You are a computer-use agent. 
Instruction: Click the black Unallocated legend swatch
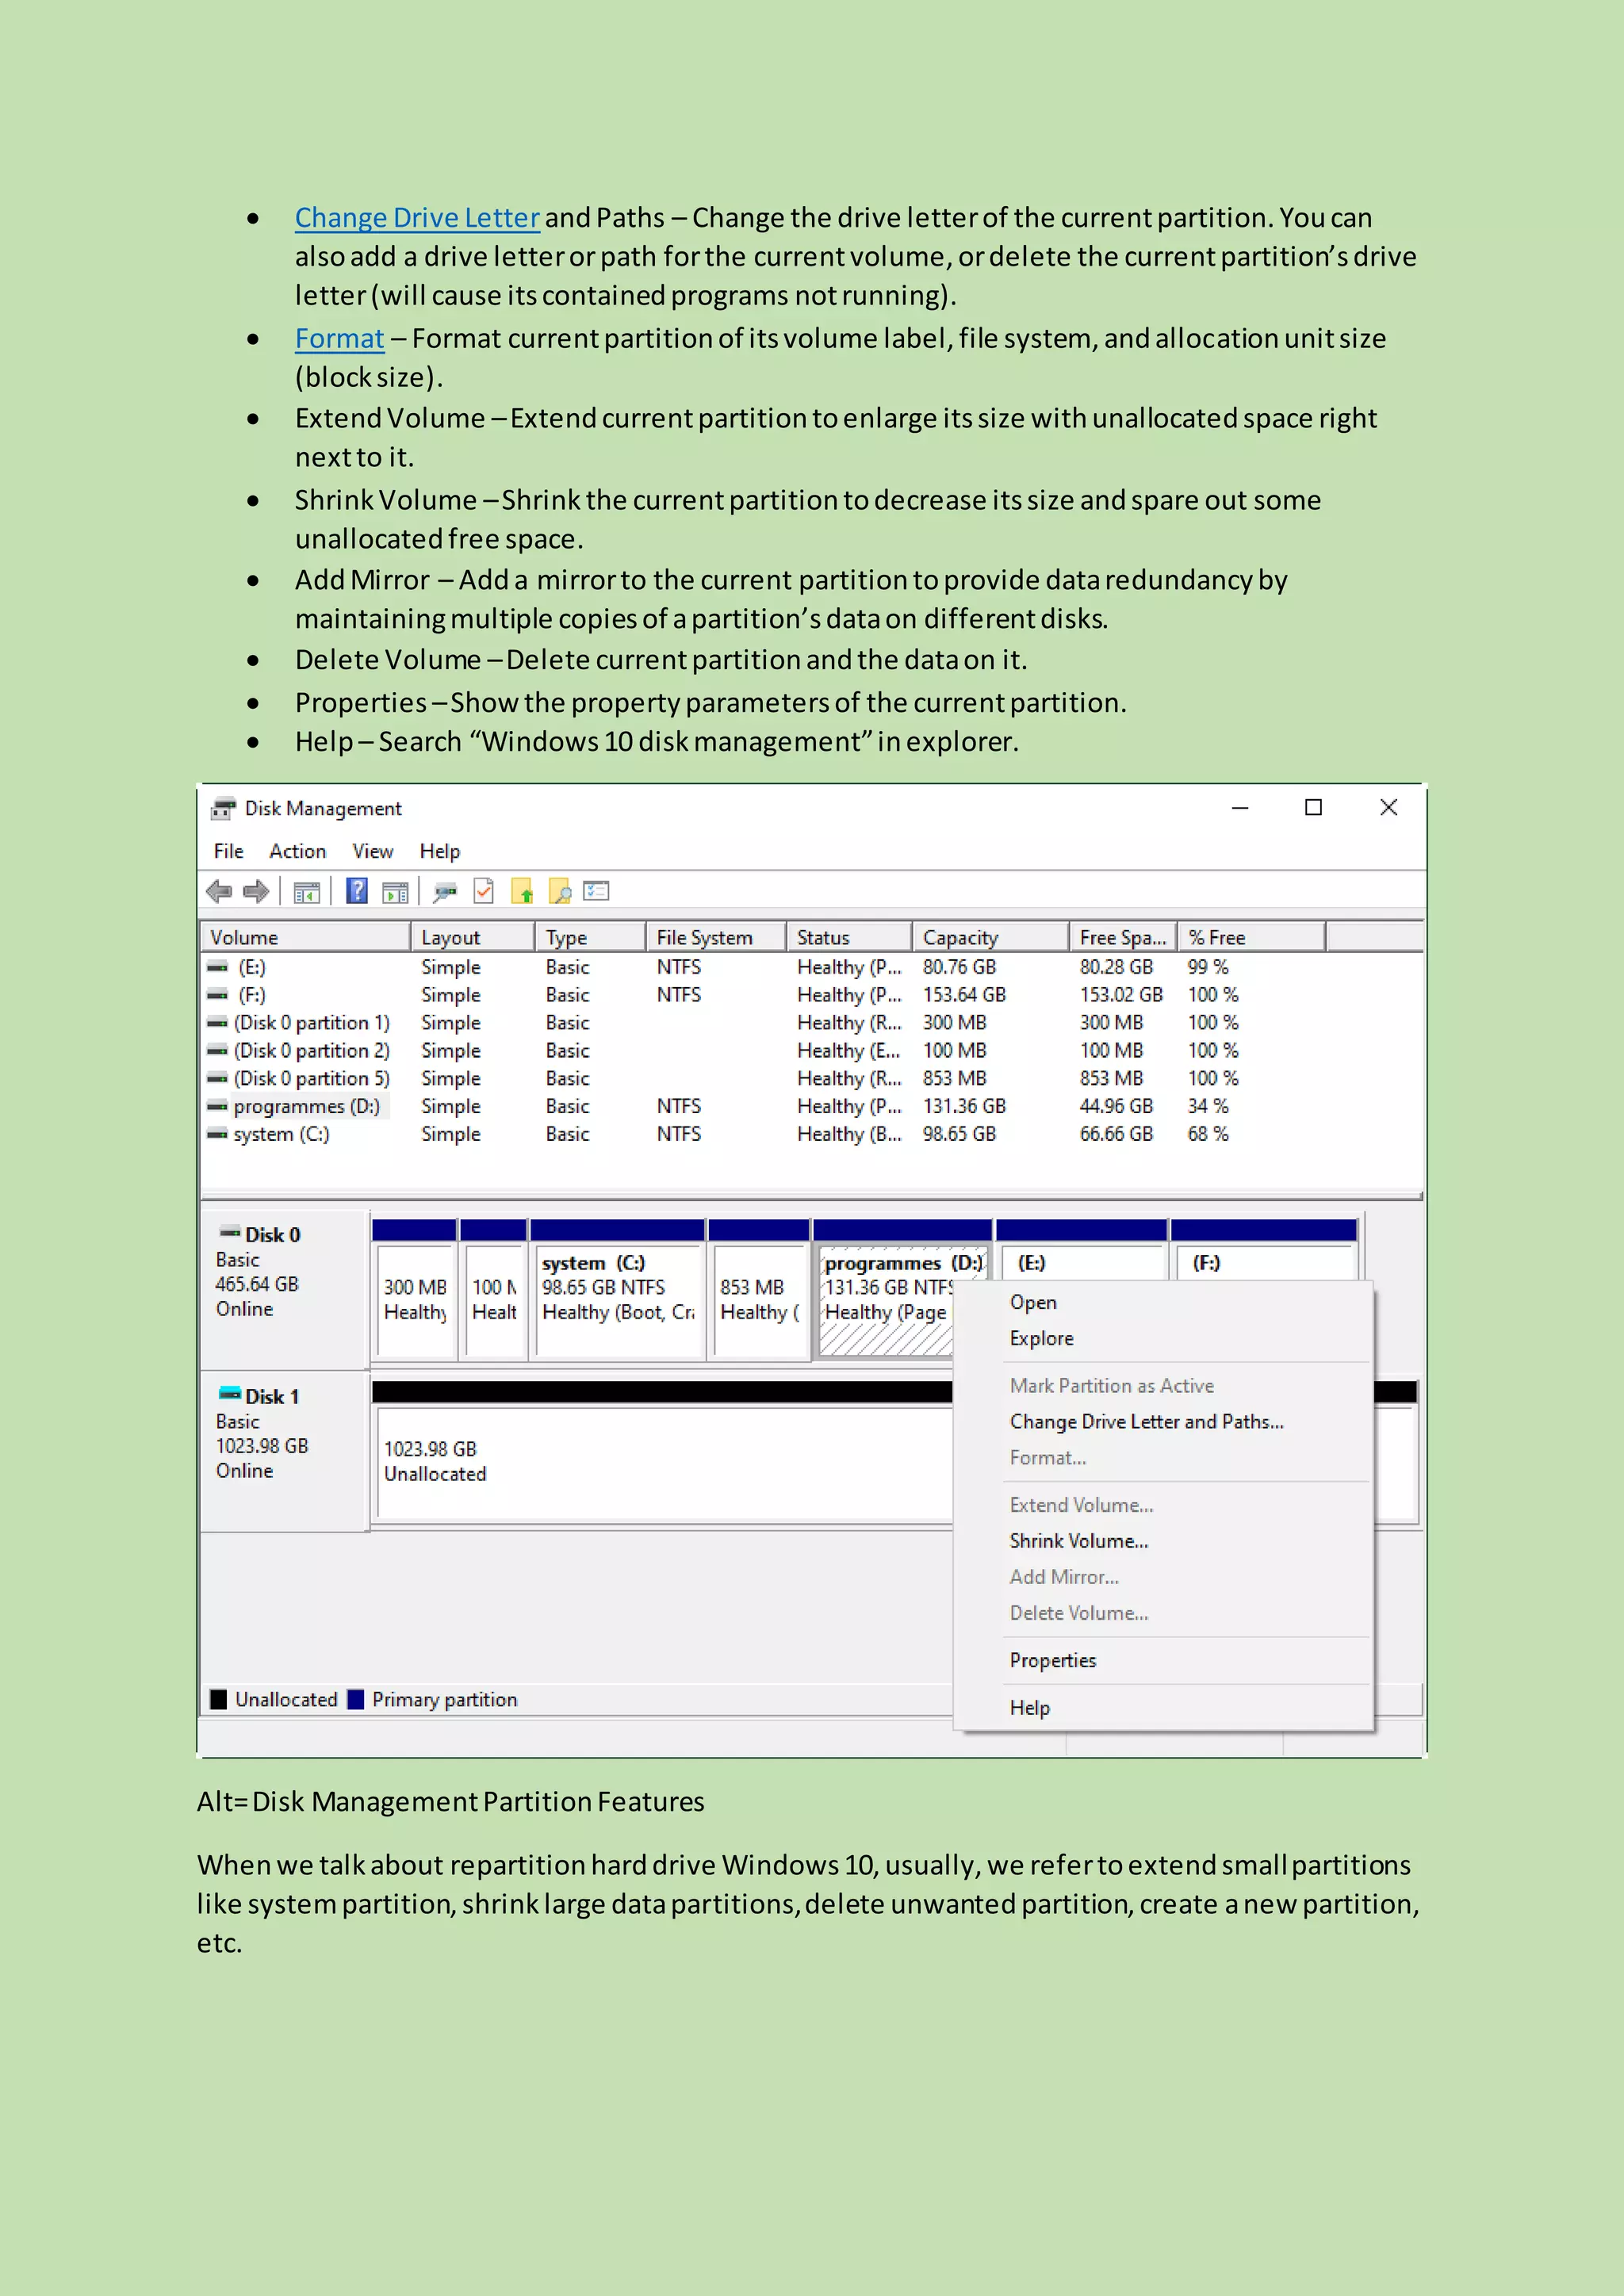coord(218,1699)
